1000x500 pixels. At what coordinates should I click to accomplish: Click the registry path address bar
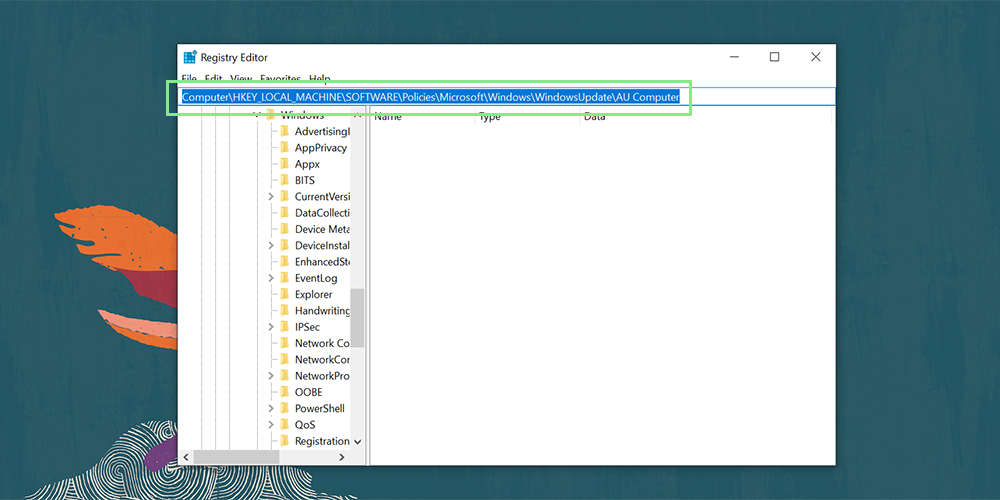(506, 97)
